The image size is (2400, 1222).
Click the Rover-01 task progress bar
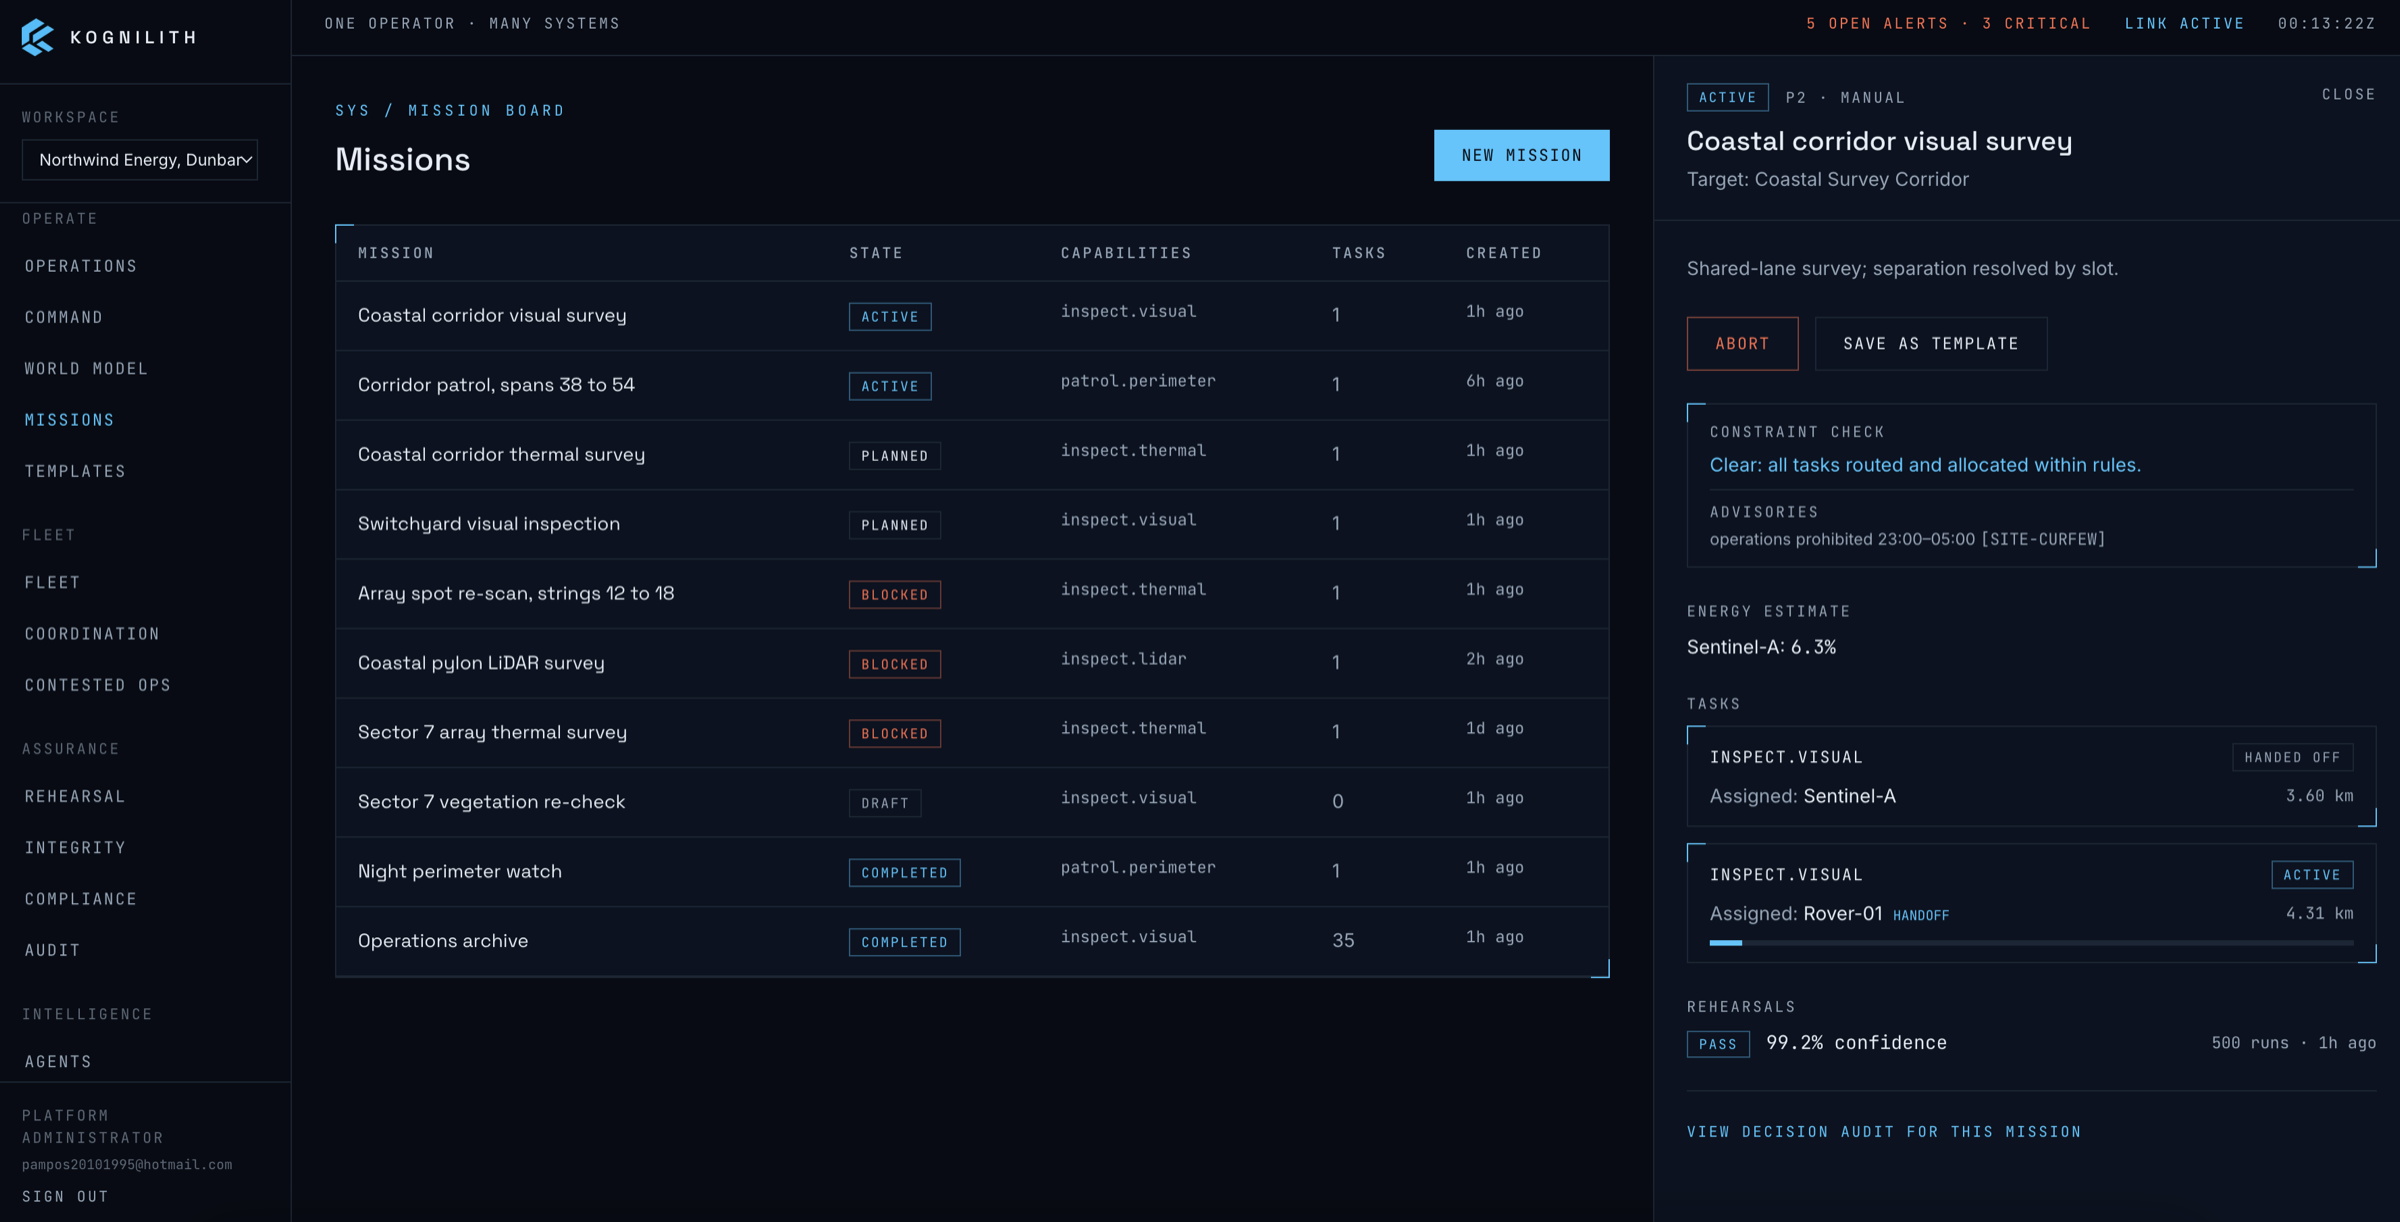(x=2031, y=943)
